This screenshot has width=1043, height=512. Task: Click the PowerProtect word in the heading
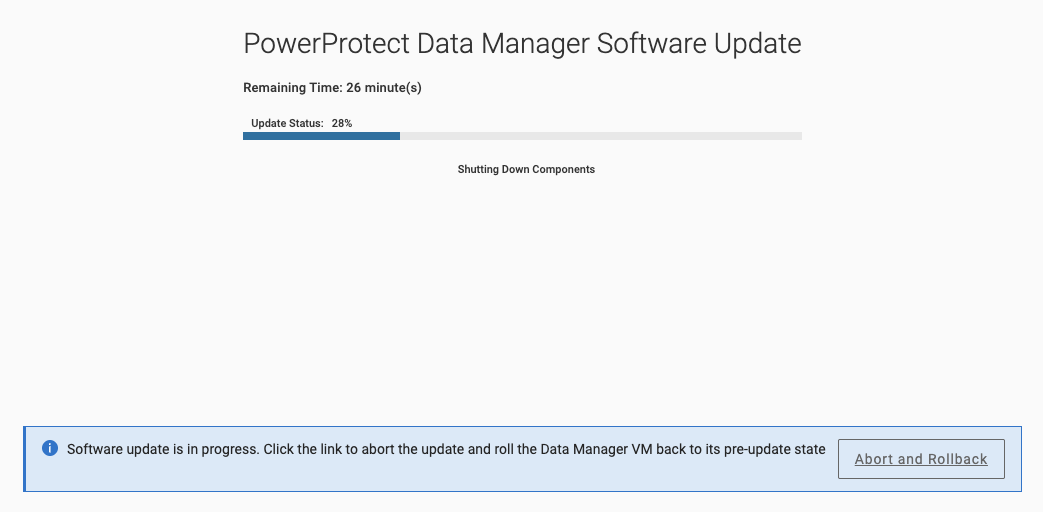coord(327,44)
